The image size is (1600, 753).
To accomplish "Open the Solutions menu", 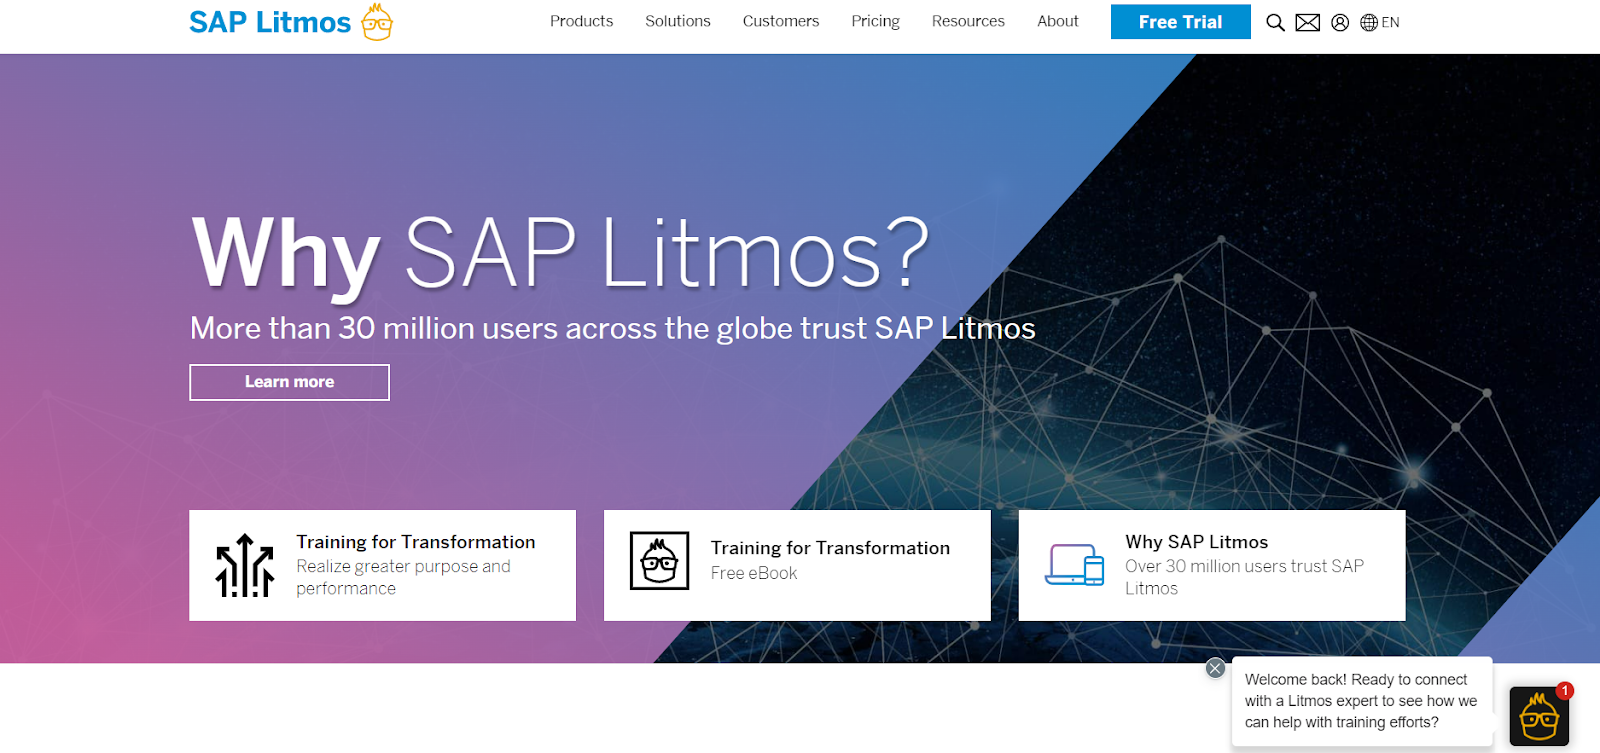I will coord(677,21).
